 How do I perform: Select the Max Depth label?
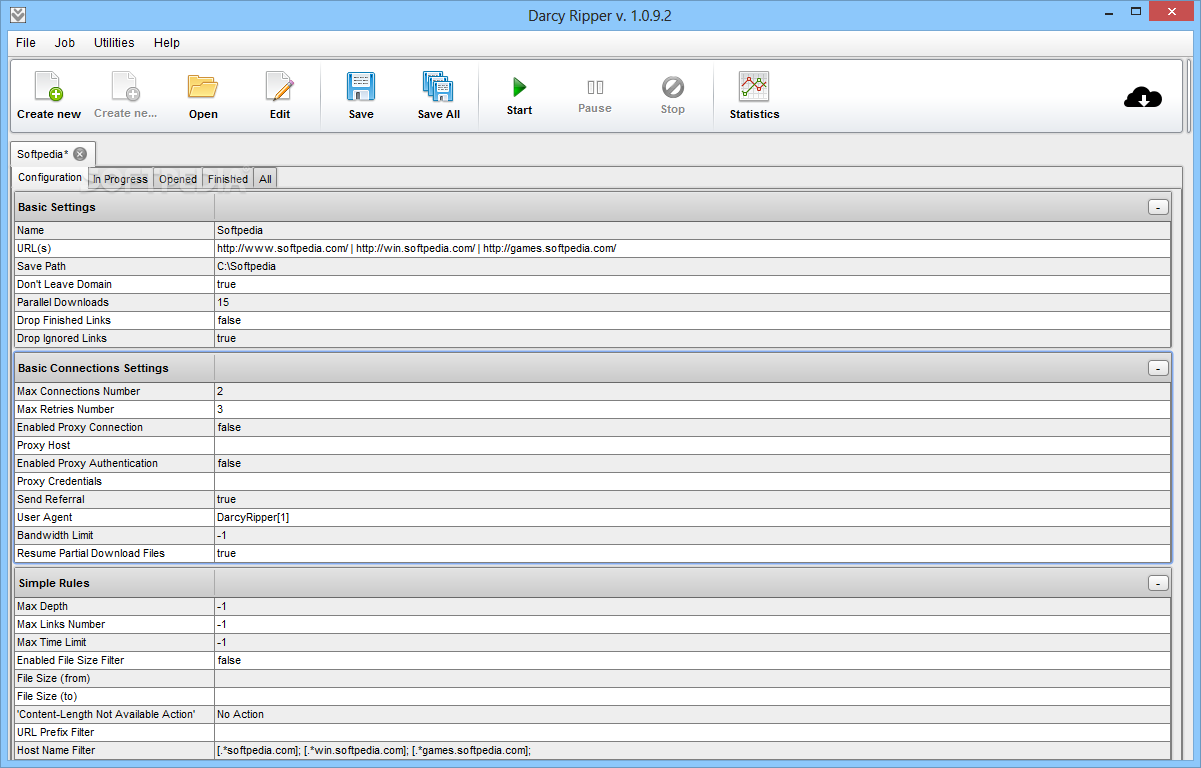click(x=114, y=606)
